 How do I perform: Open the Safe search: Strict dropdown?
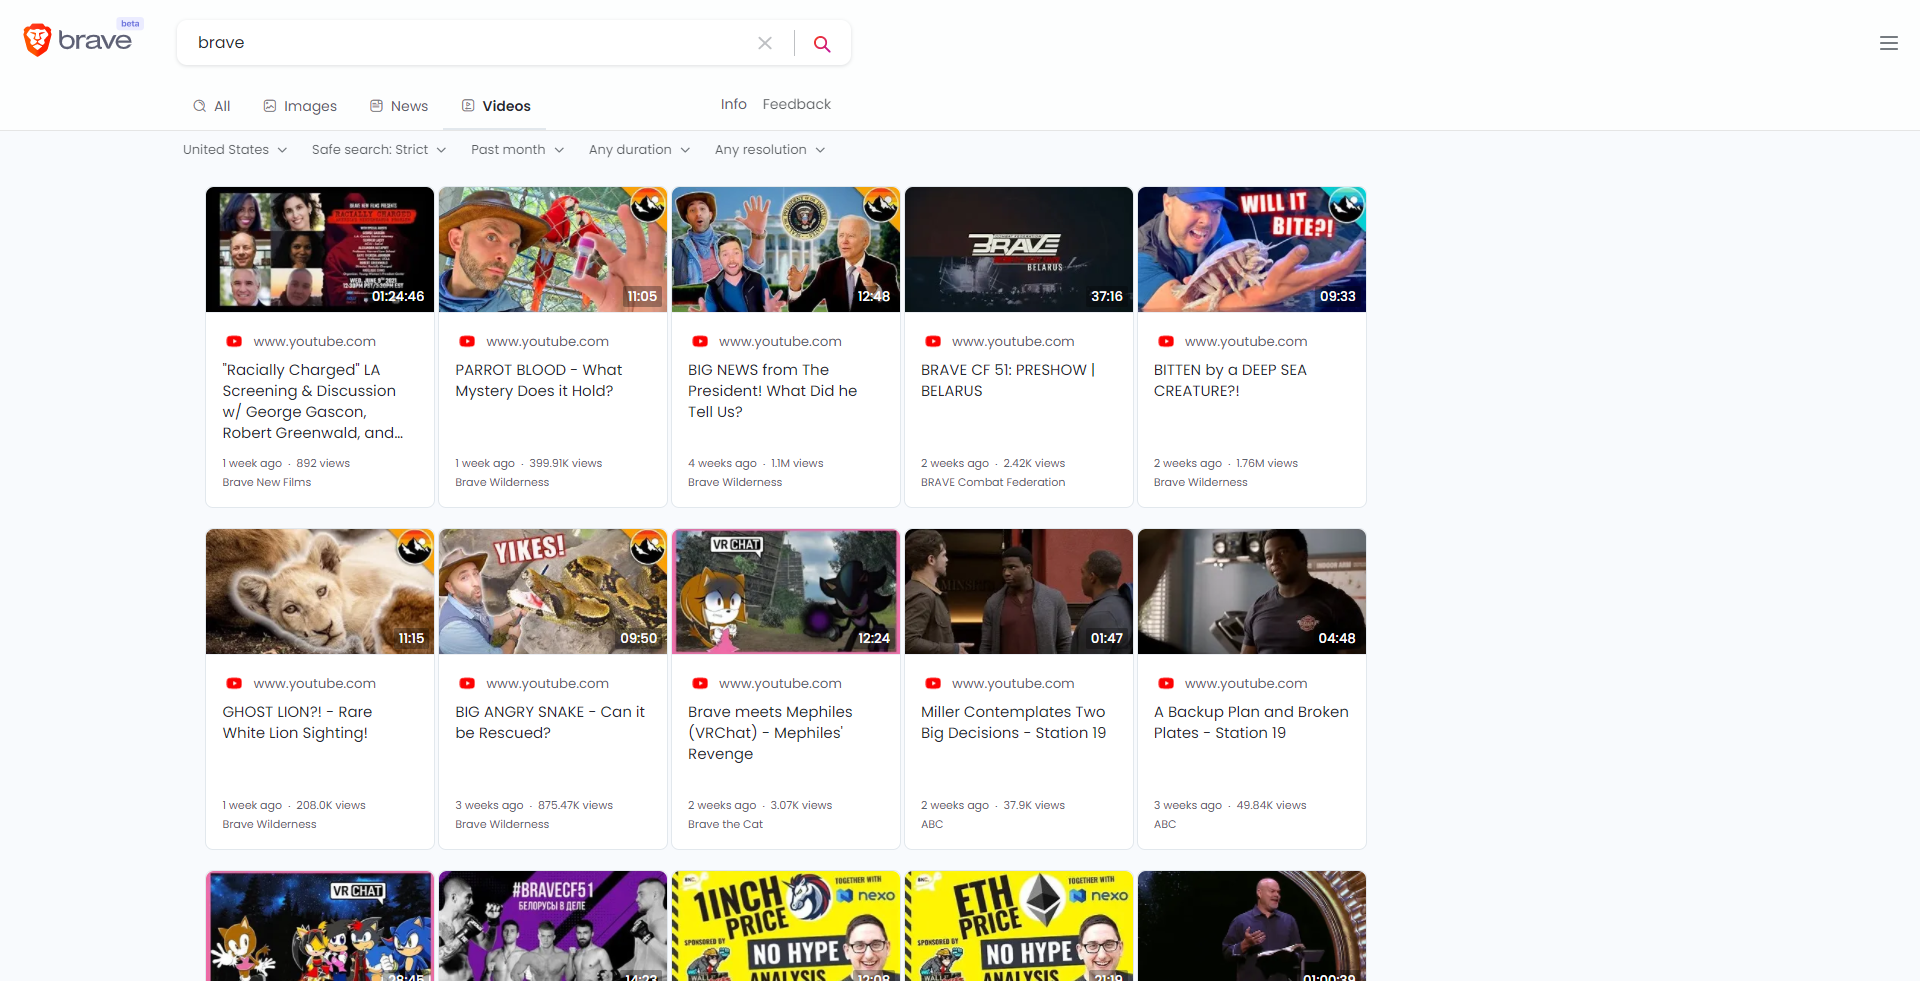379,150
